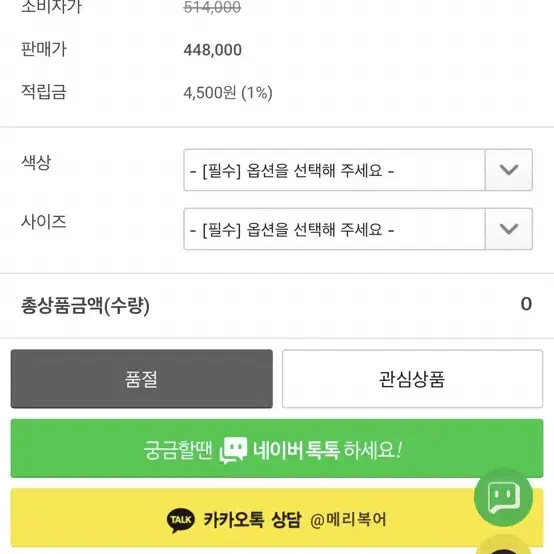Image resolution: width=554 pixels, height=554 pixels.
Task: Click the total amount value 0
Action: click(x=526, y=304)
